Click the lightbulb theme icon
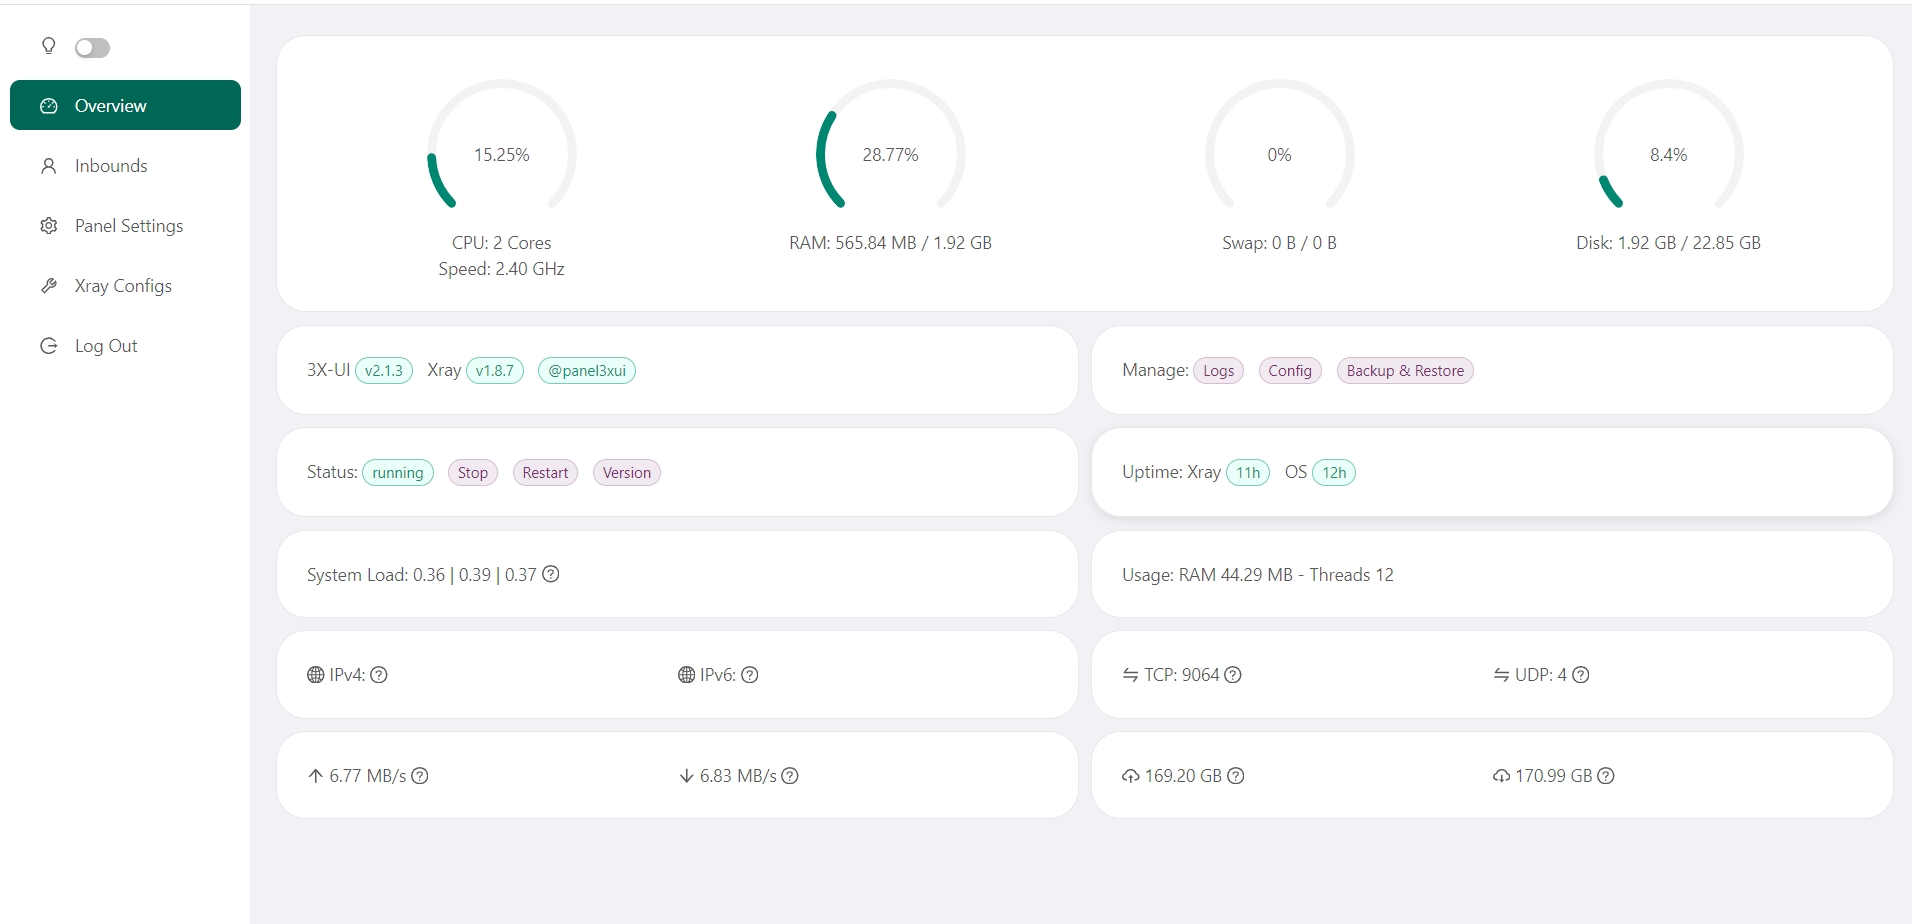The height and width of the screenshot is (924, 1912). pyautogui.click(x=48, y=46)
